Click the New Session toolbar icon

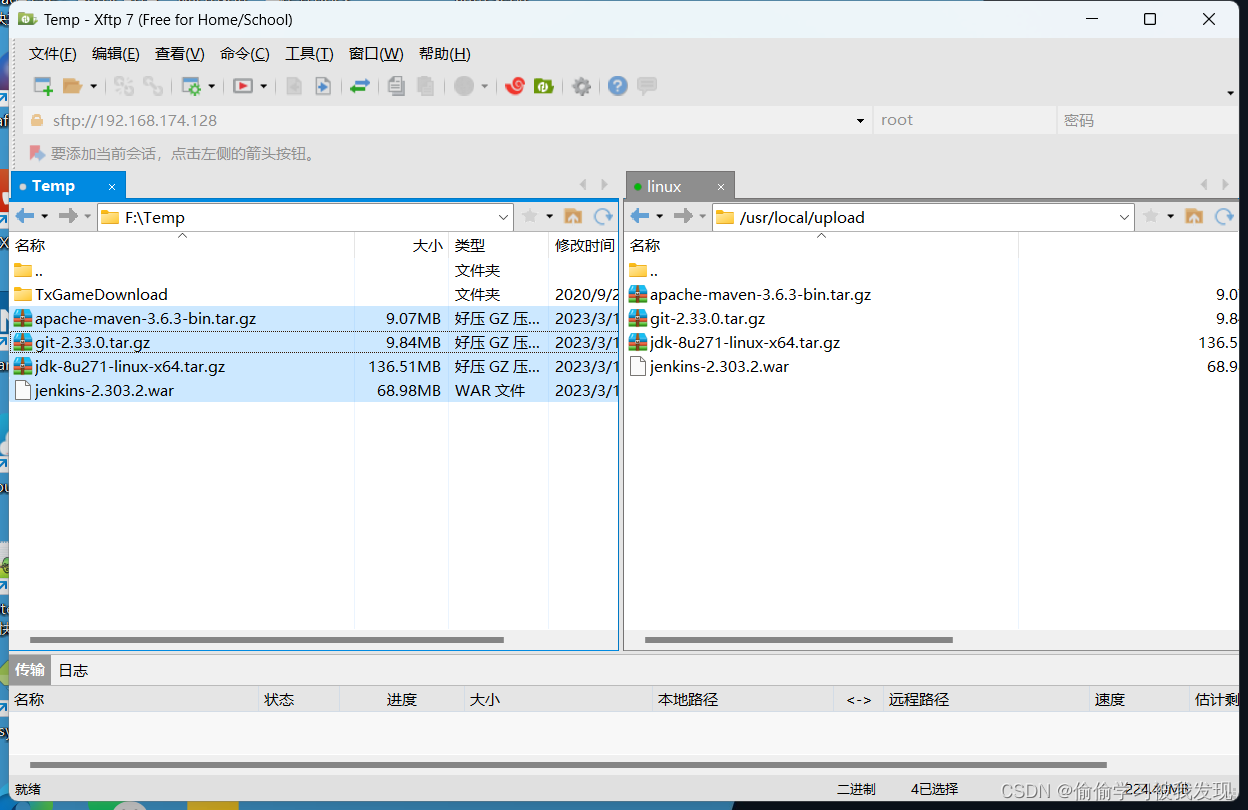(43, 86)
